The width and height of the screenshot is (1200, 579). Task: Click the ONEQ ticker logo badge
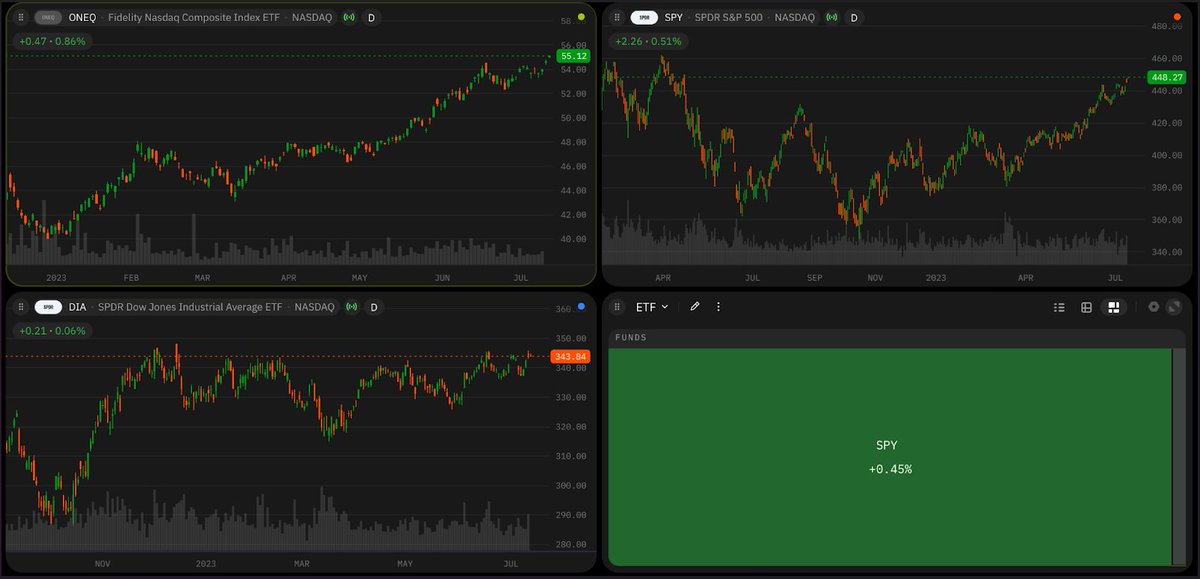point(48,17)
